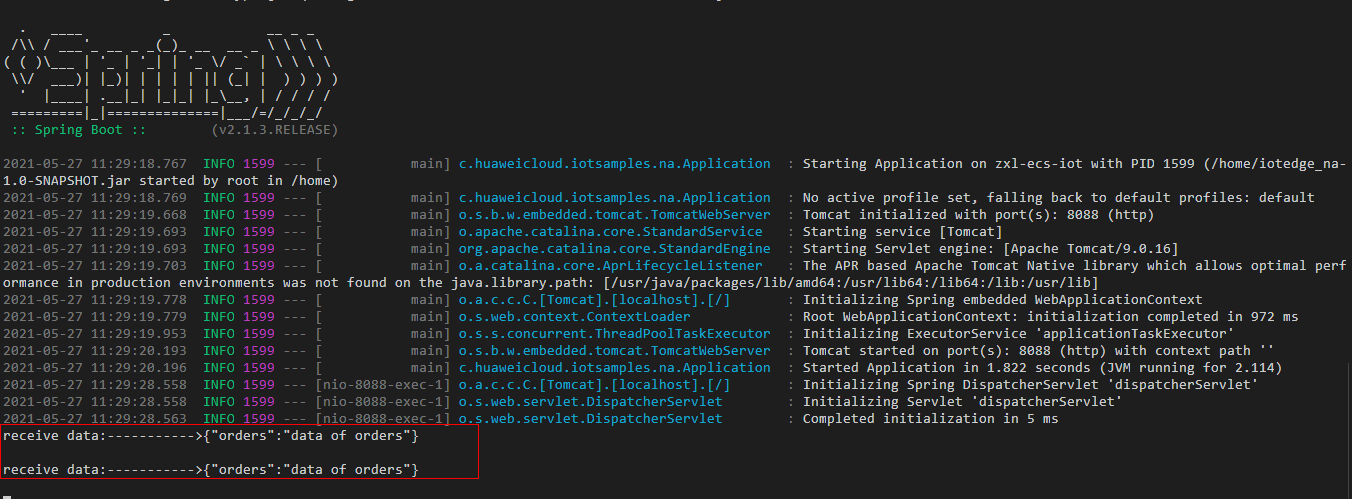Click the o.s.s.concurrent.ThreadPoolTaskExecutor logger name

pyautogui.click(x=614, y=333)
